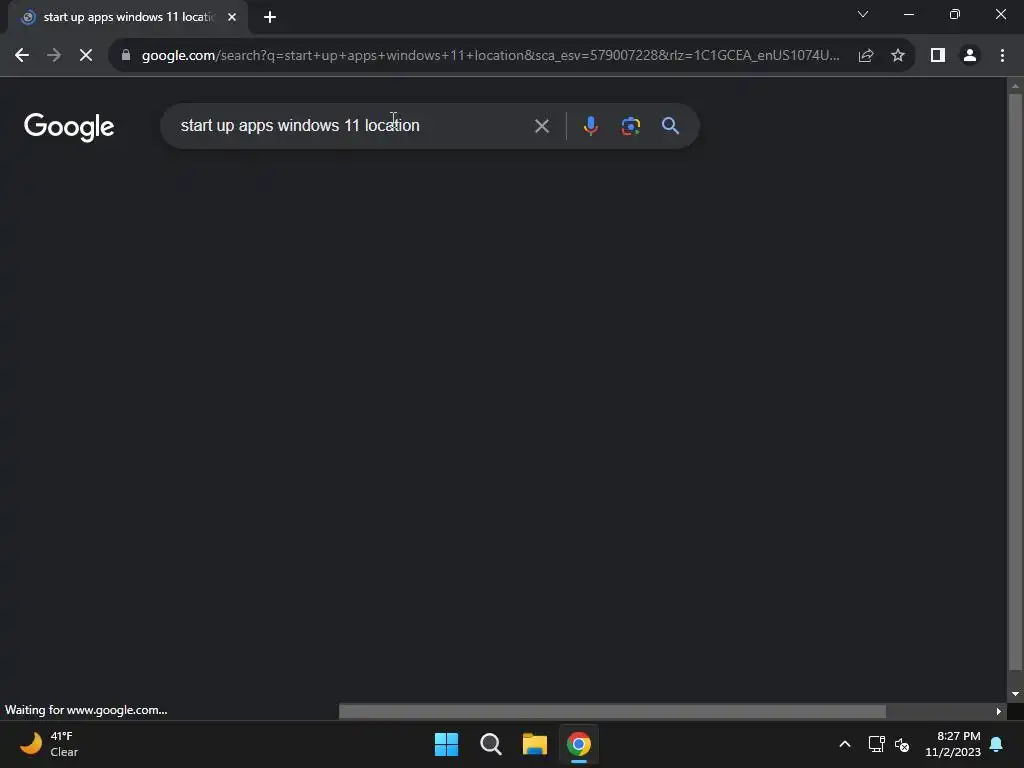Open network settings from the tray

tap(876, 744)
